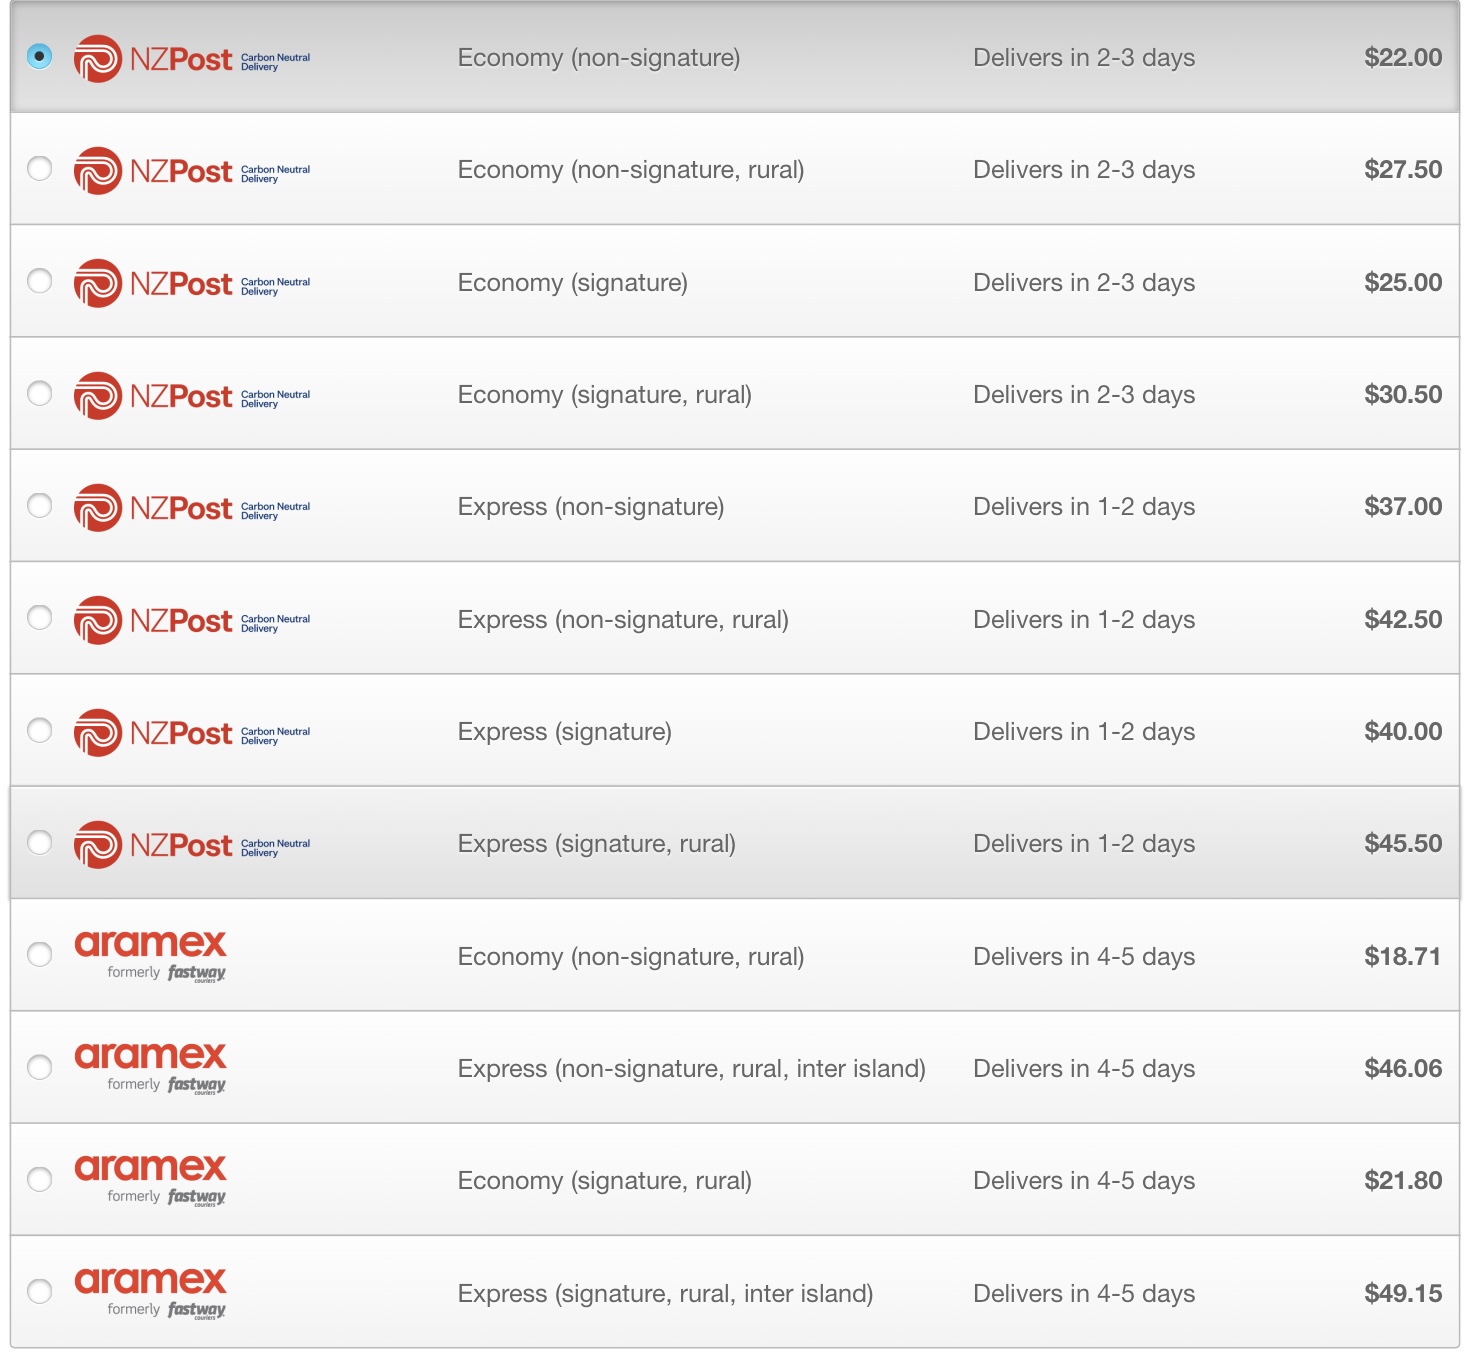Choose NZ Post Express (signature) radio button
The width and height of the screenshot is (1474, 1359).
(39, 730)
